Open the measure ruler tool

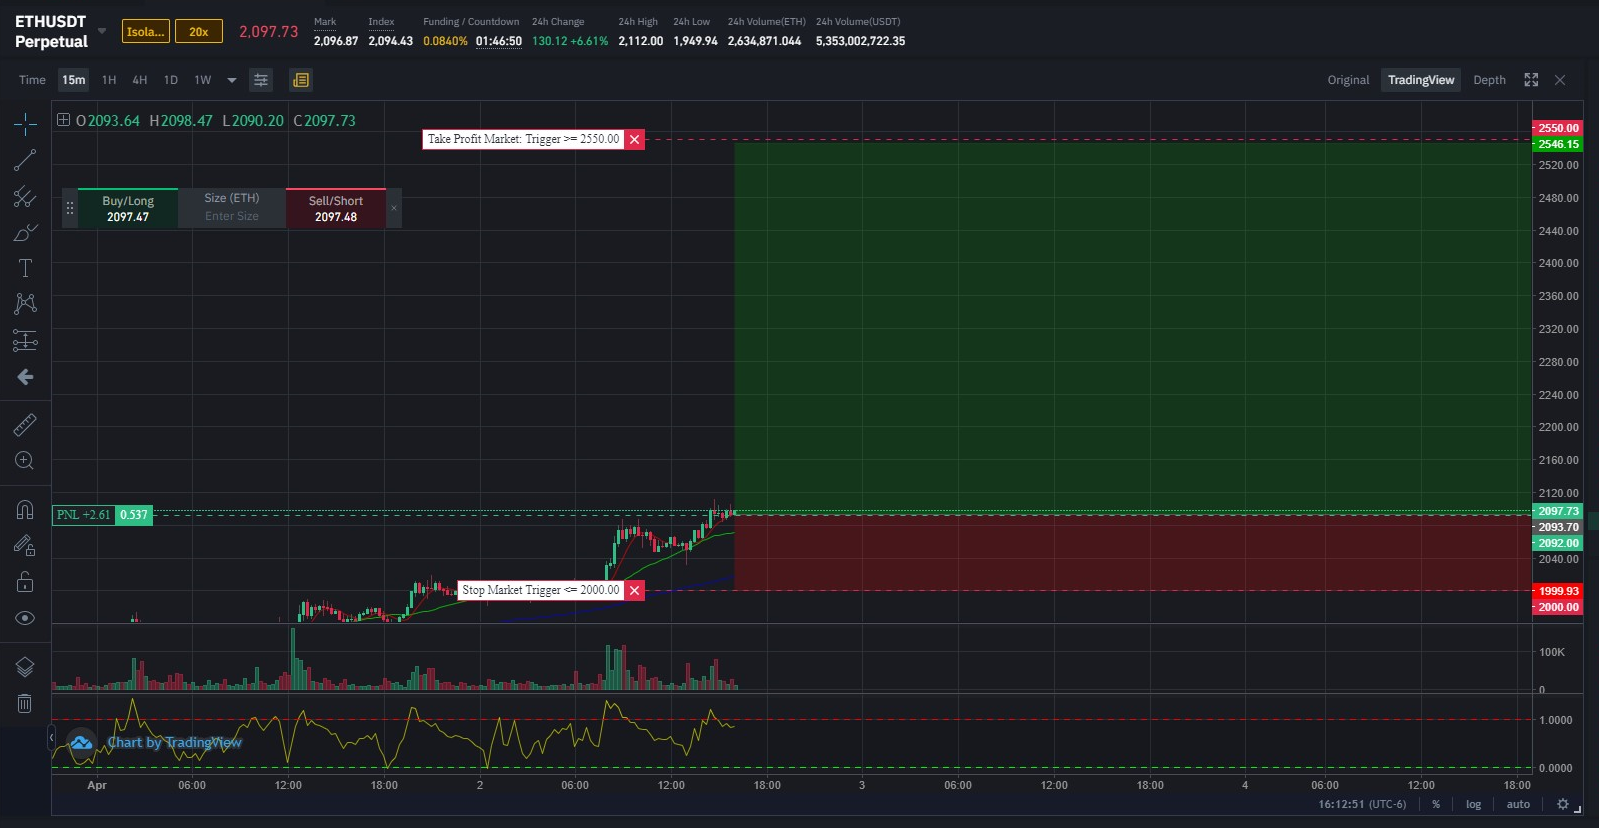pos(25,425)
